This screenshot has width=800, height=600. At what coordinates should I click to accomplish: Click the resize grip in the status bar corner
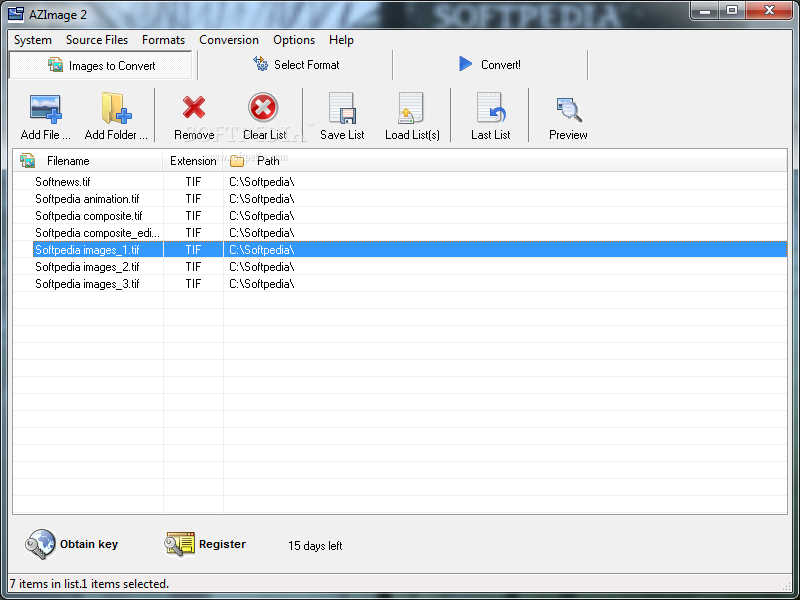coord(786,586)
